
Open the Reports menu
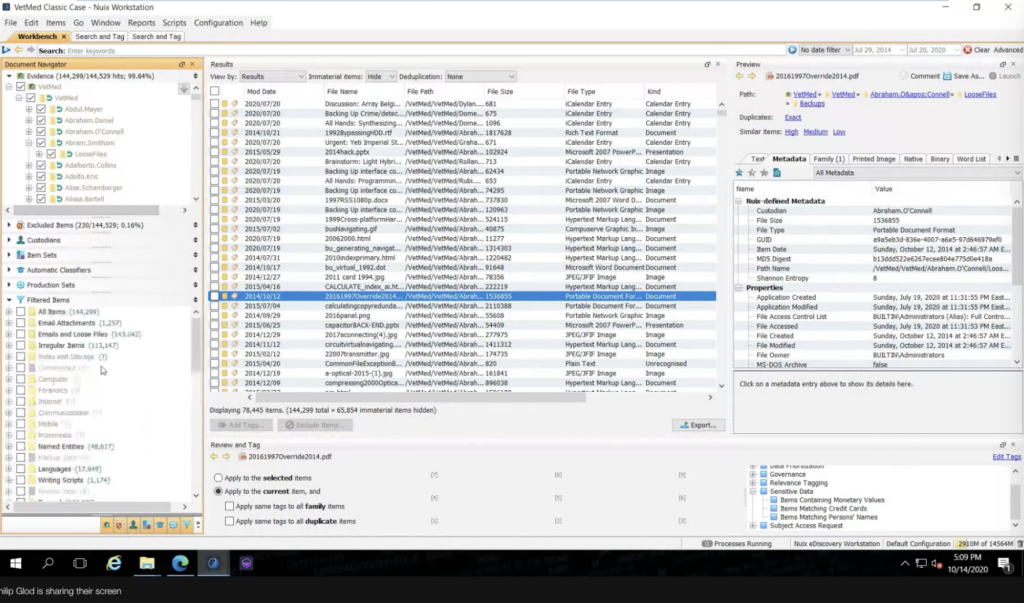(x=141, y=22)
